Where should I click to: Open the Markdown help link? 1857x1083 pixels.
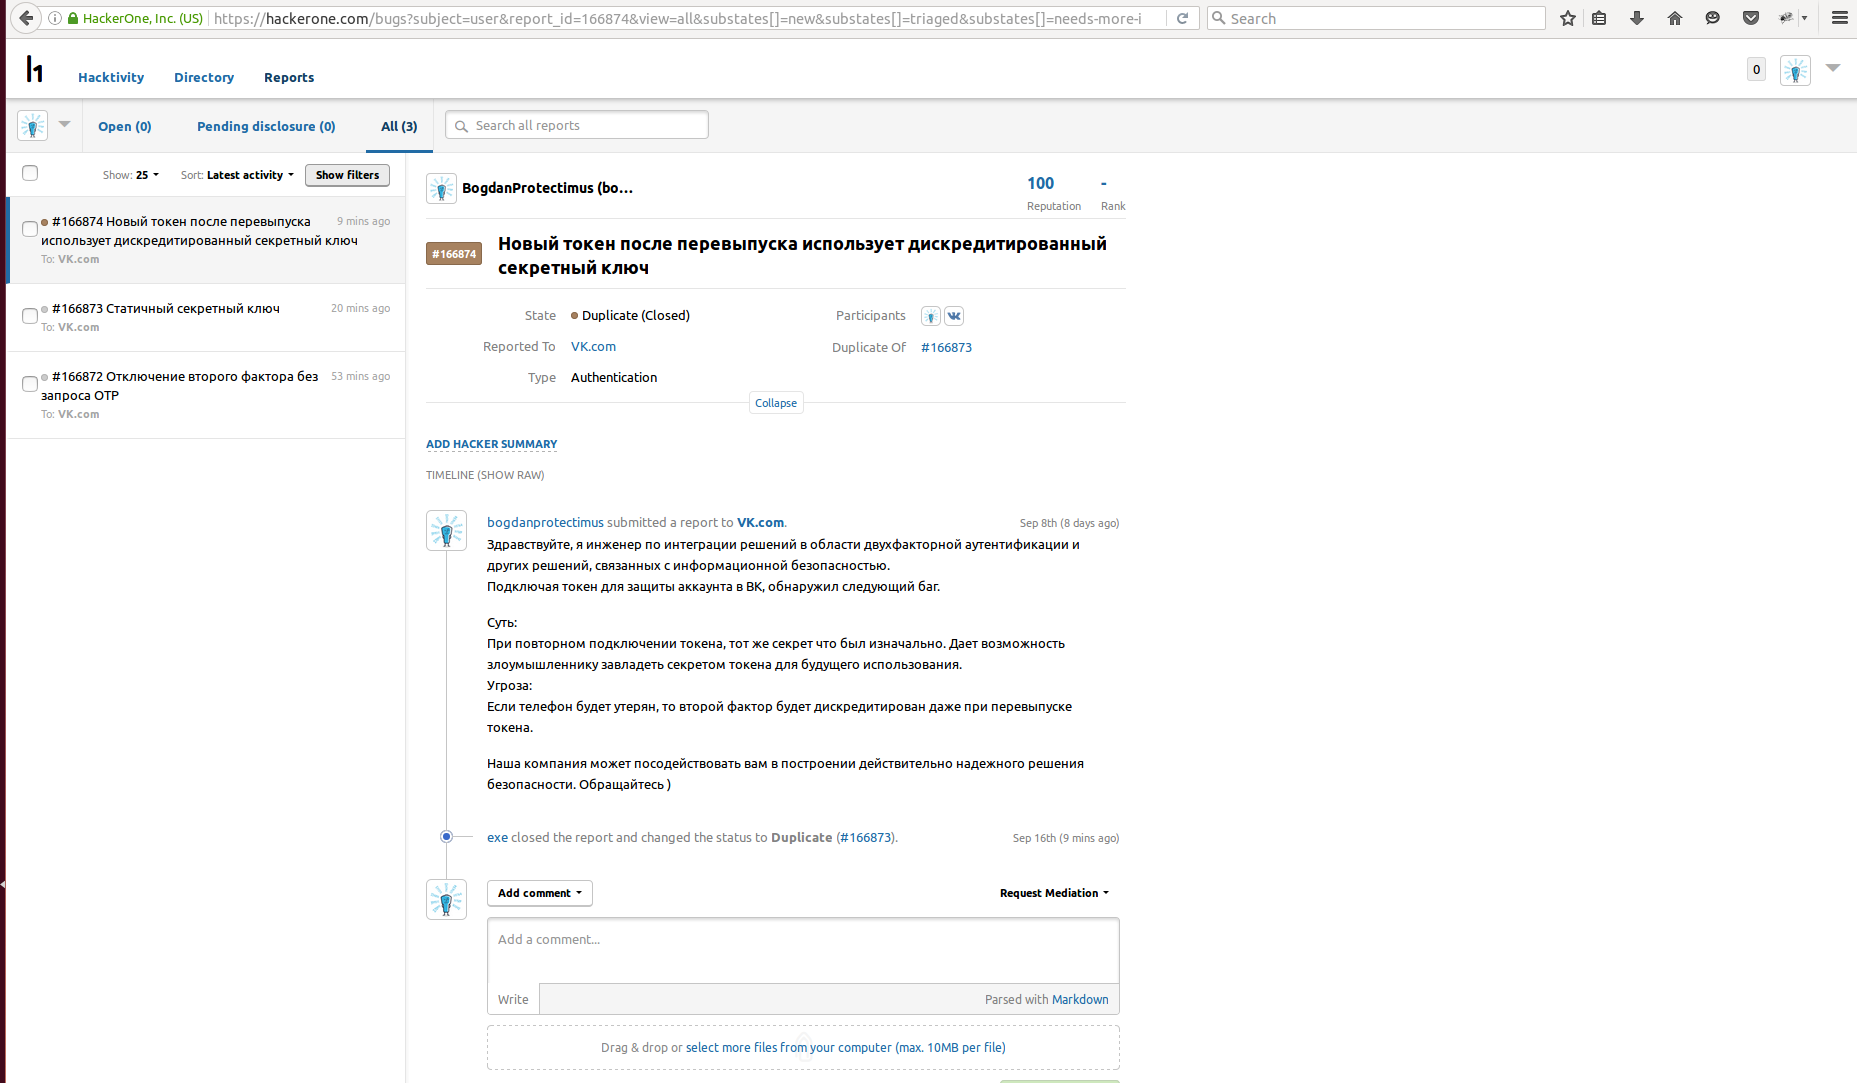[1080, 999]
